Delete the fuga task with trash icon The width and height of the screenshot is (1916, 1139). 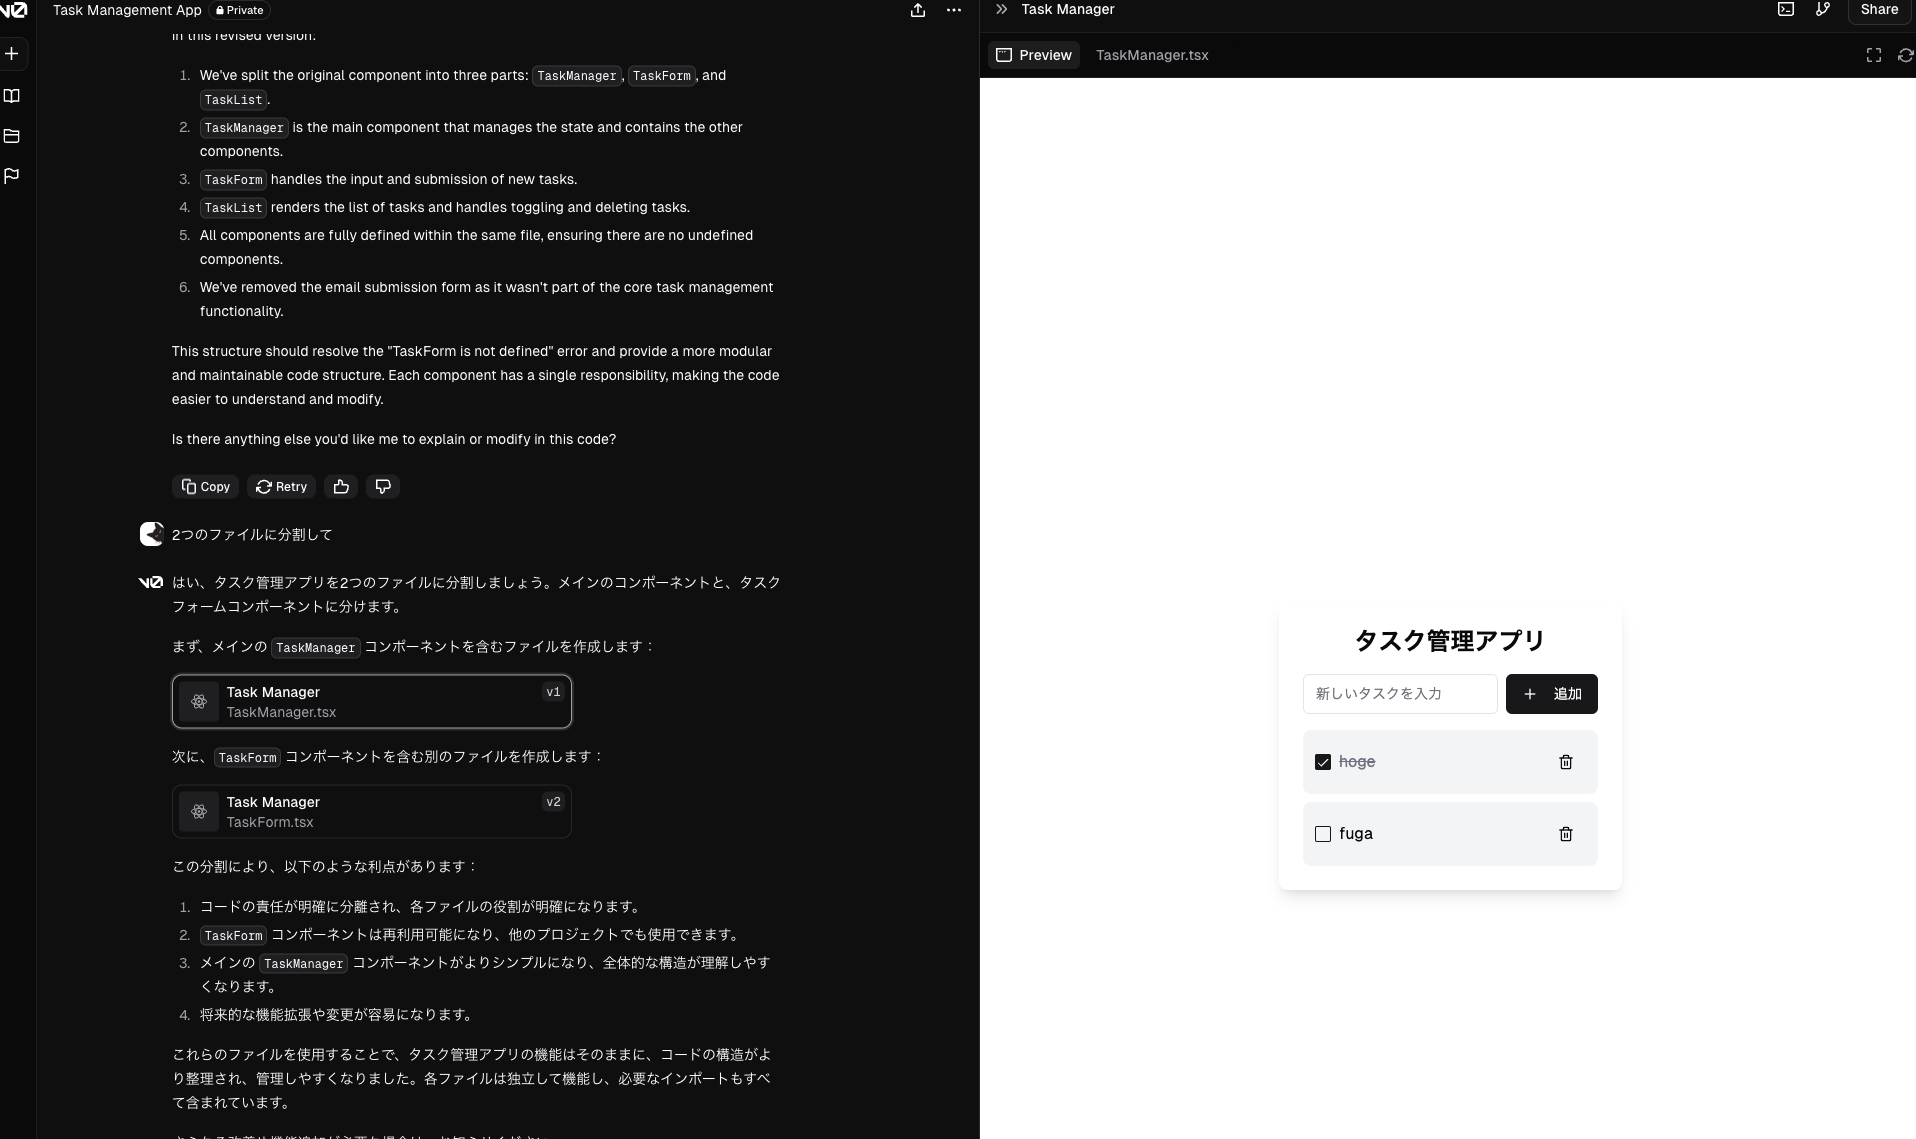1566,834
